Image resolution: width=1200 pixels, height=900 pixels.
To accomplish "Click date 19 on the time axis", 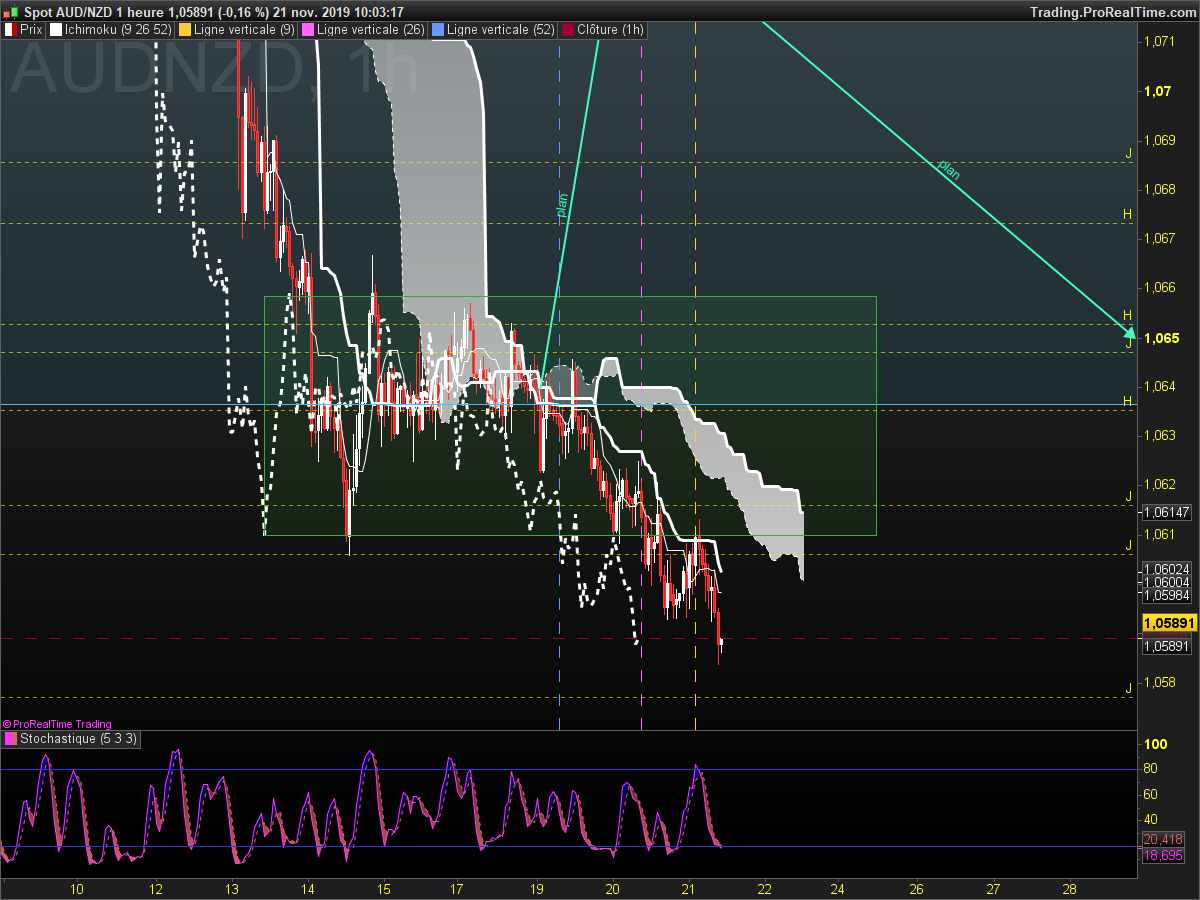I will tap(536, 889).
